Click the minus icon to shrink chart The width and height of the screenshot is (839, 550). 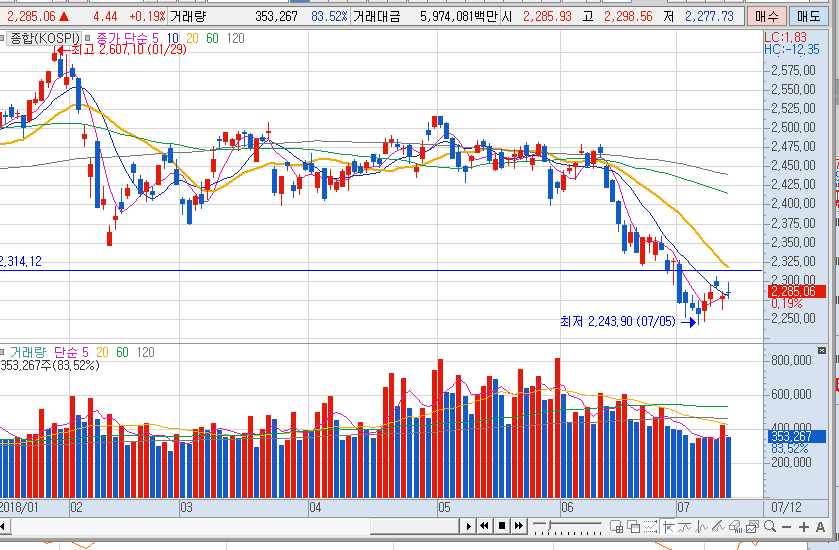coord(787,527)
